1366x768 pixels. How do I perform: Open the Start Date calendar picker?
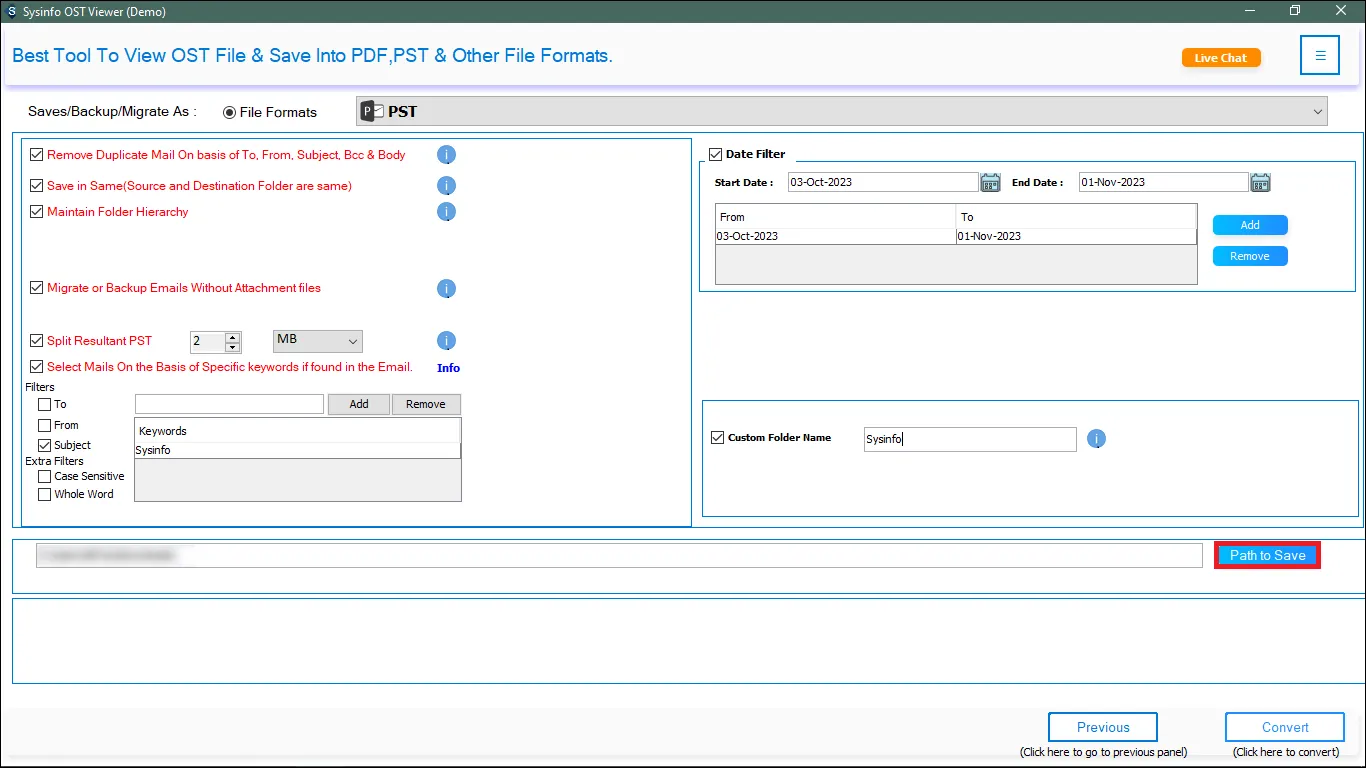pos(990,182)
